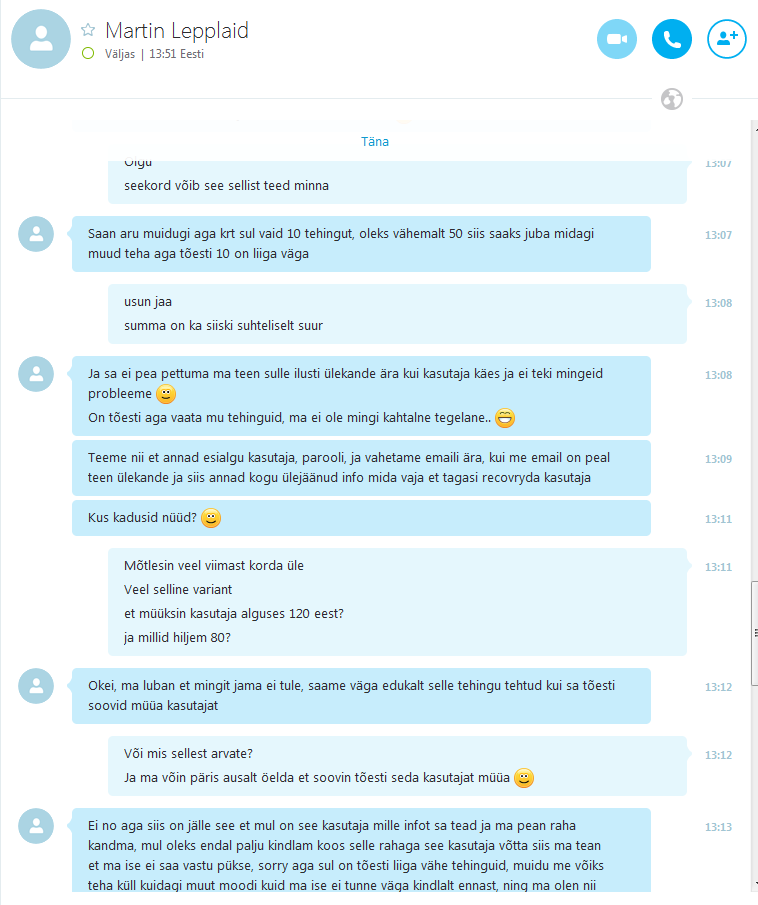Click the grinning emoticon after 'kahtalne tegelane..'

[505, 418]
